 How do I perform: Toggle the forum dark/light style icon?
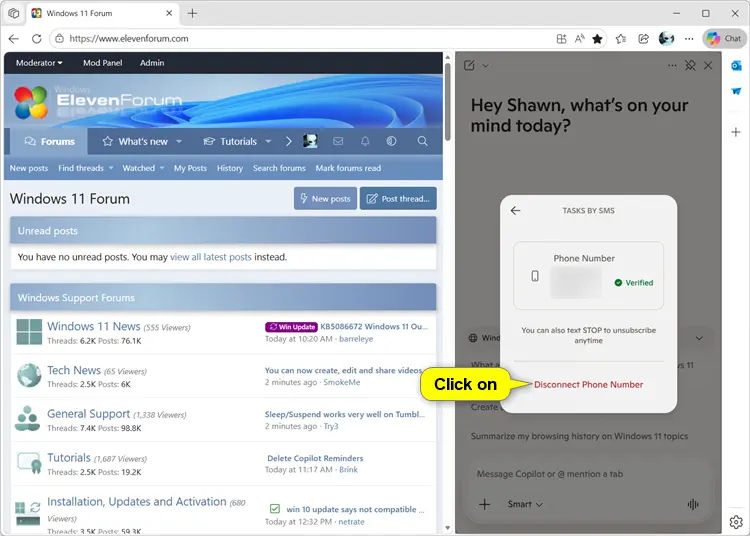391,141
